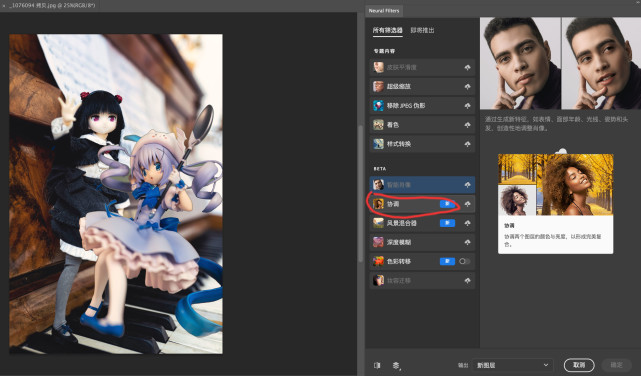Screen dimensions: 641x376
Task: Download the 妆容迁移 filter via cloud icon
Action: click(467, 281)
